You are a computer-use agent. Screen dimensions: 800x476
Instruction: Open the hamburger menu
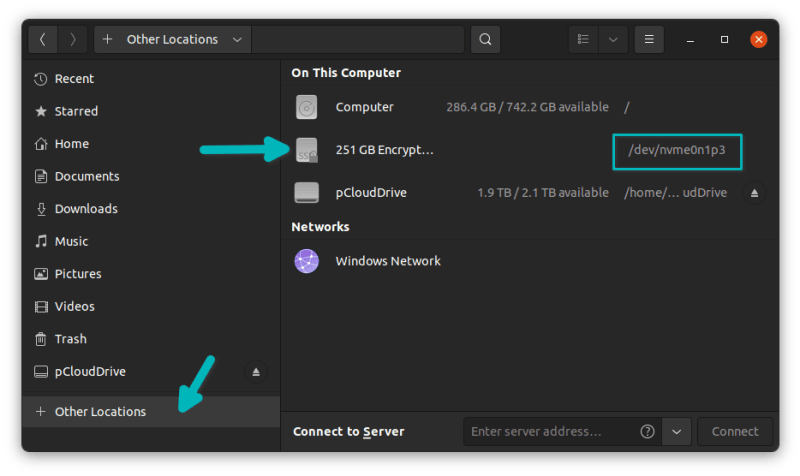coord(649,40)
